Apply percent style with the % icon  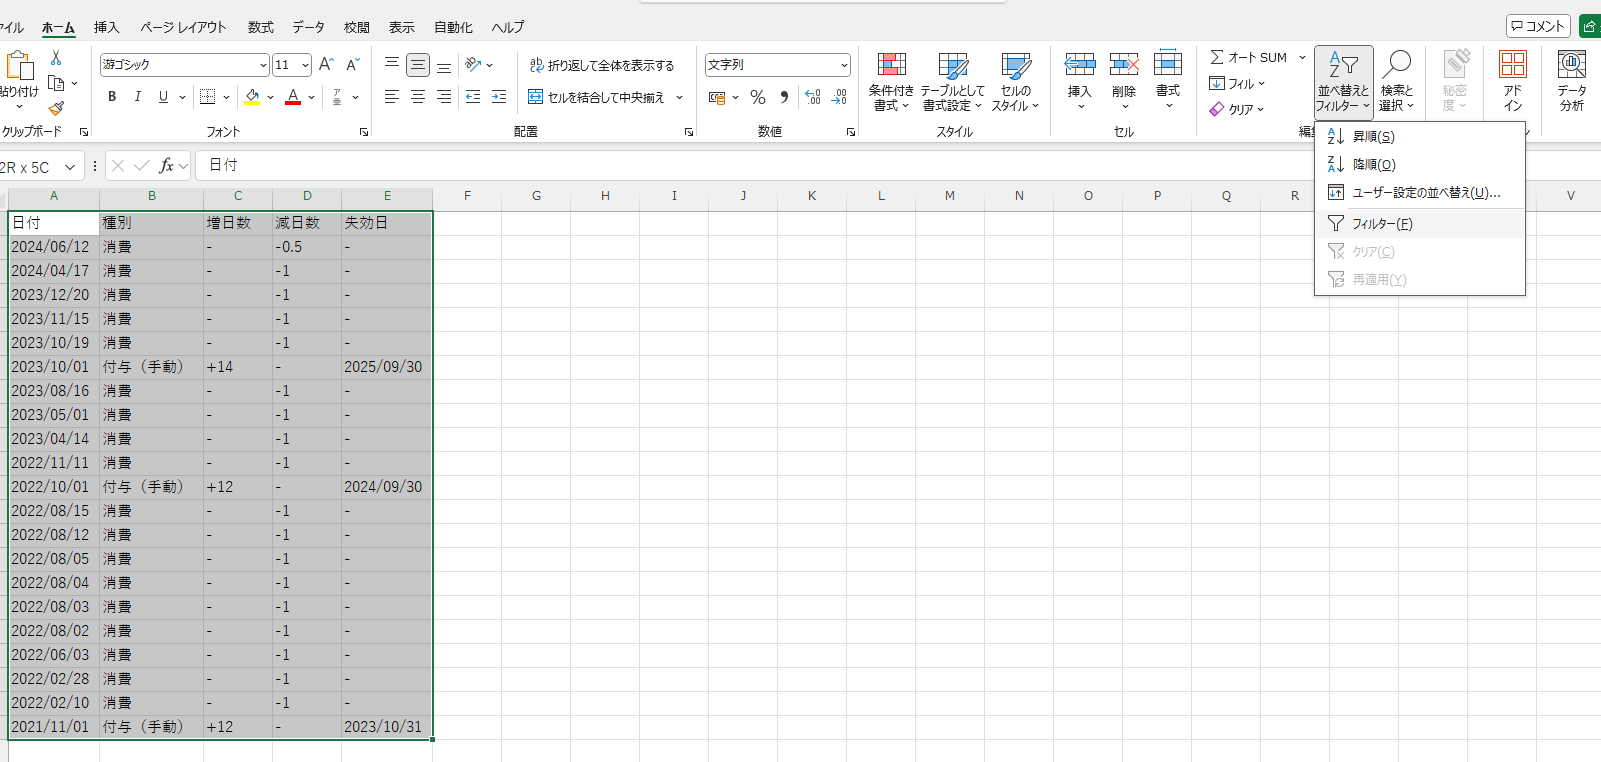point(758,97)
